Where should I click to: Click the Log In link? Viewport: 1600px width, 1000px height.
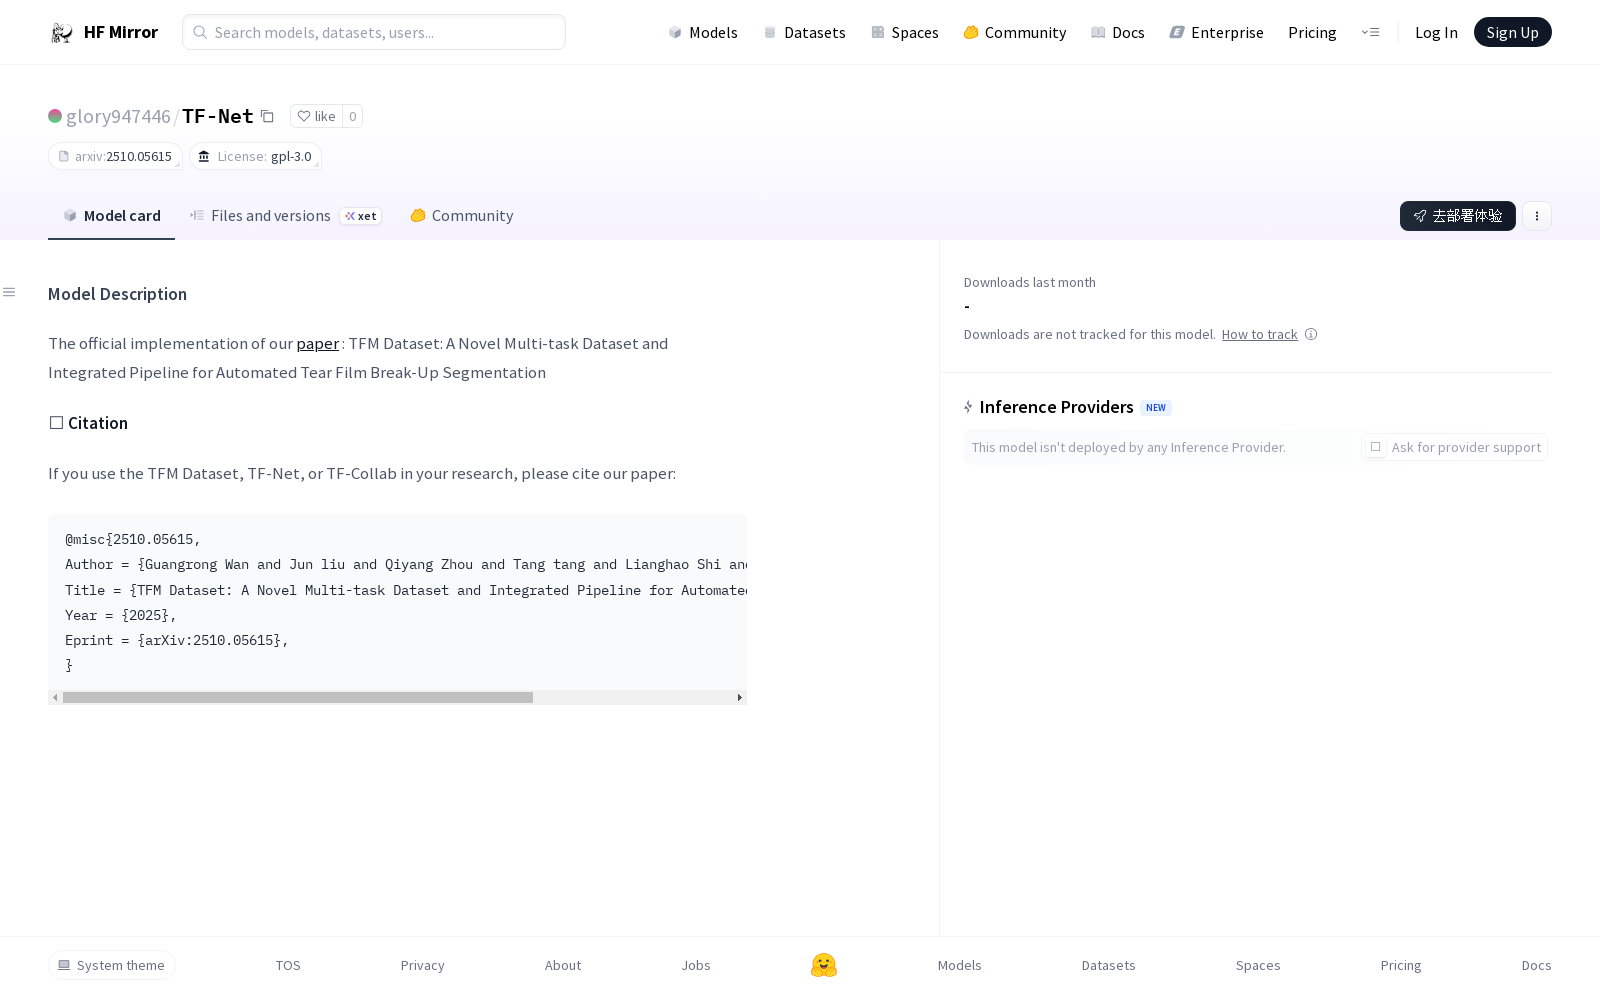(x=1436, y=32)
